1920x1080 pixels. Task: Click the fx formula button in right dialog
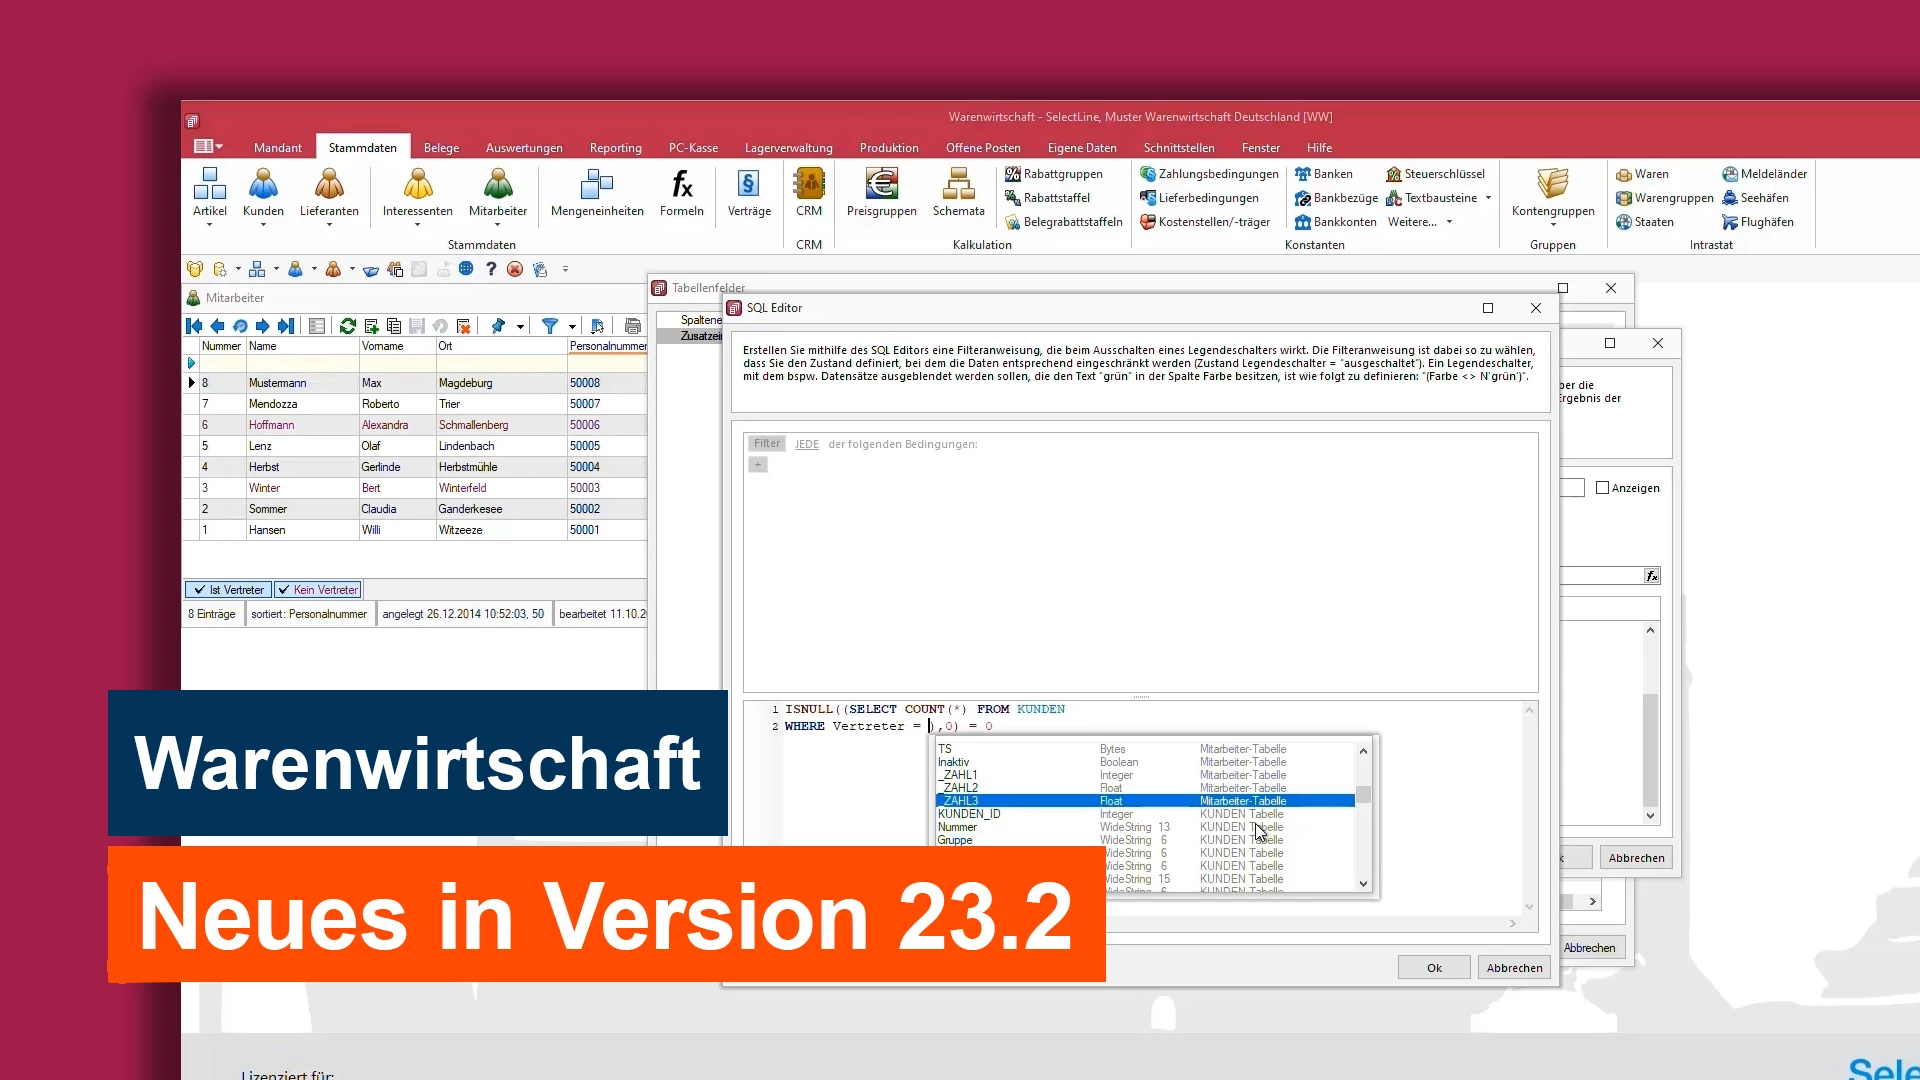1652,576
